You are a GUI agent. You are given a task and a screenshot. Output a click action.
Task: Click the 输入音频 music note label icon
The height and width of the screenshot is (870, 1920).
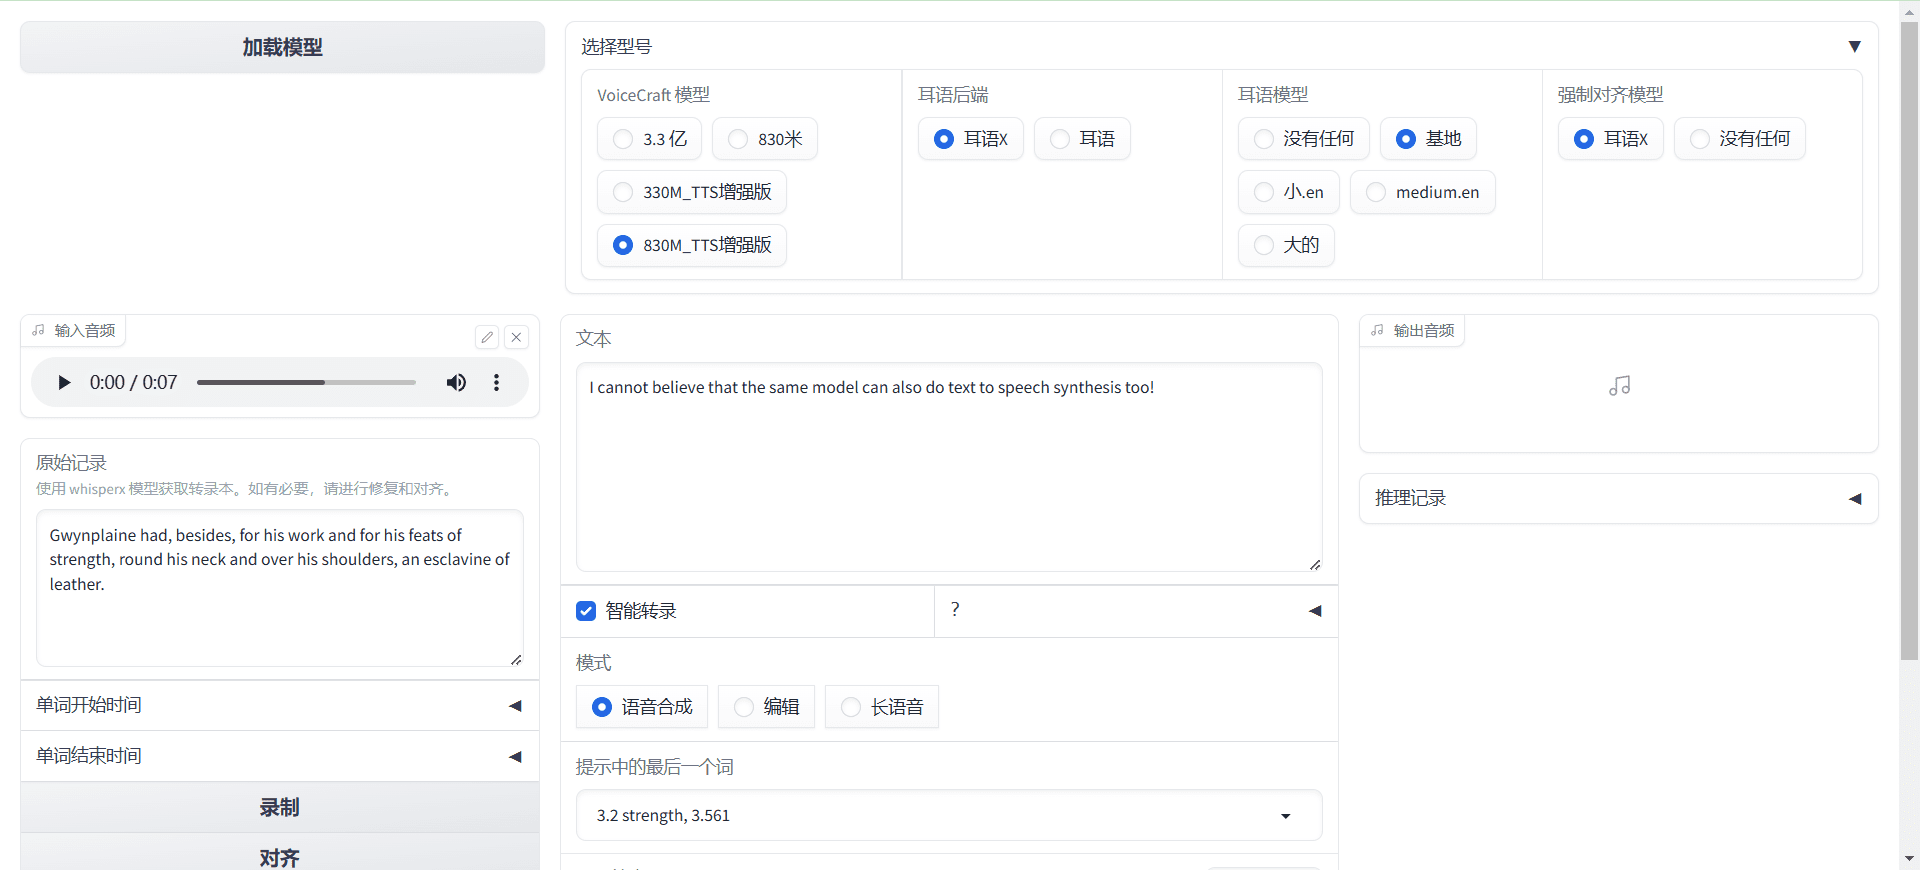click(x=39, y=330)
